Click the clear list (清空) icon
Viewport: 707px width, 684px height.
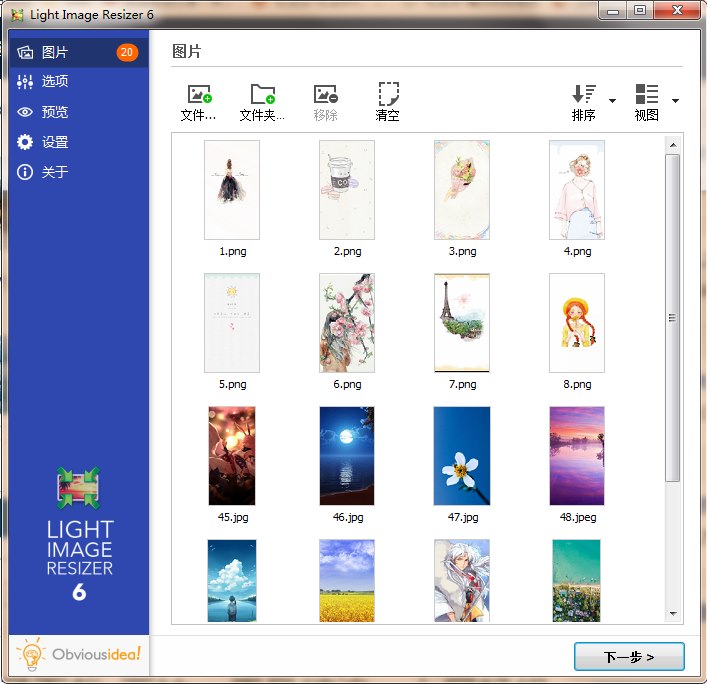coord(388,95)
